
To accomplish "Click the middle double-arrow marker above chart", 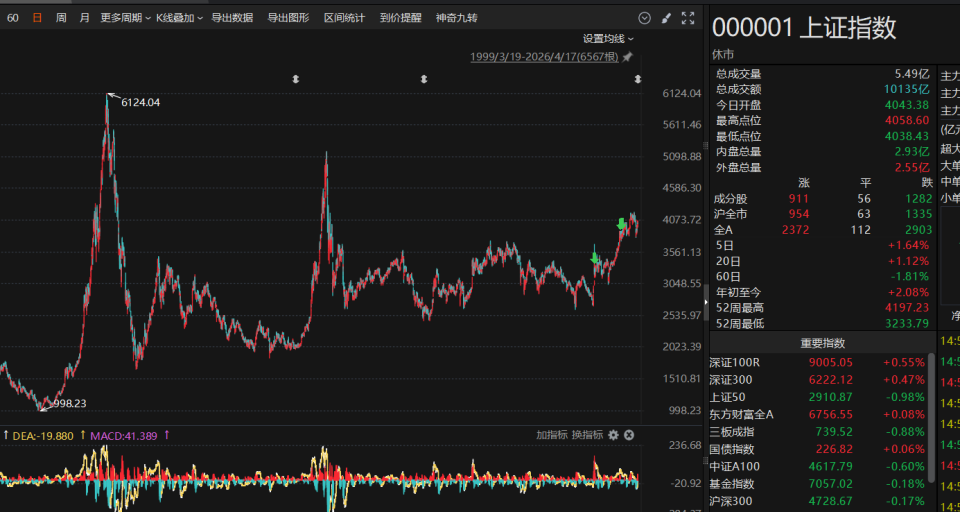I will coord(424,79).
